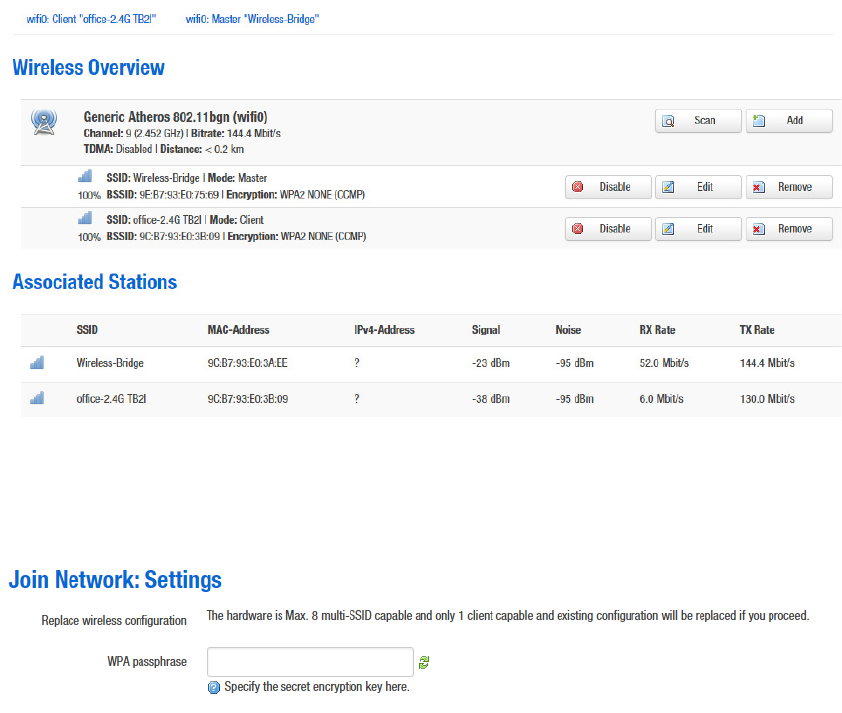
Task: Click green reveal icon next to WPA passphrase
Action: coord(424,662)
